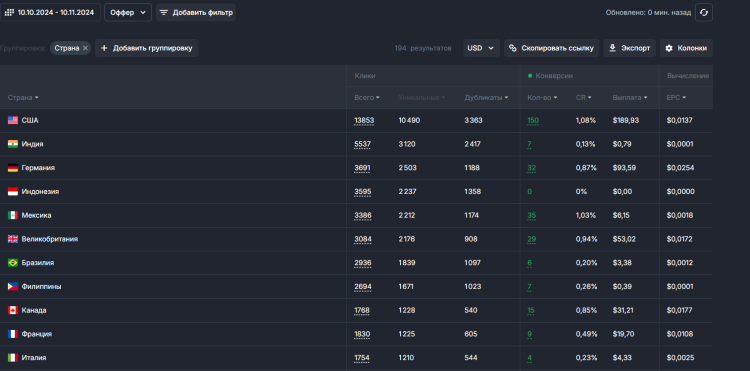Viewport: 750px width, 371px height.
Task: Click the refresh icon next to Обновлено
Action: [x=704, y=12]
